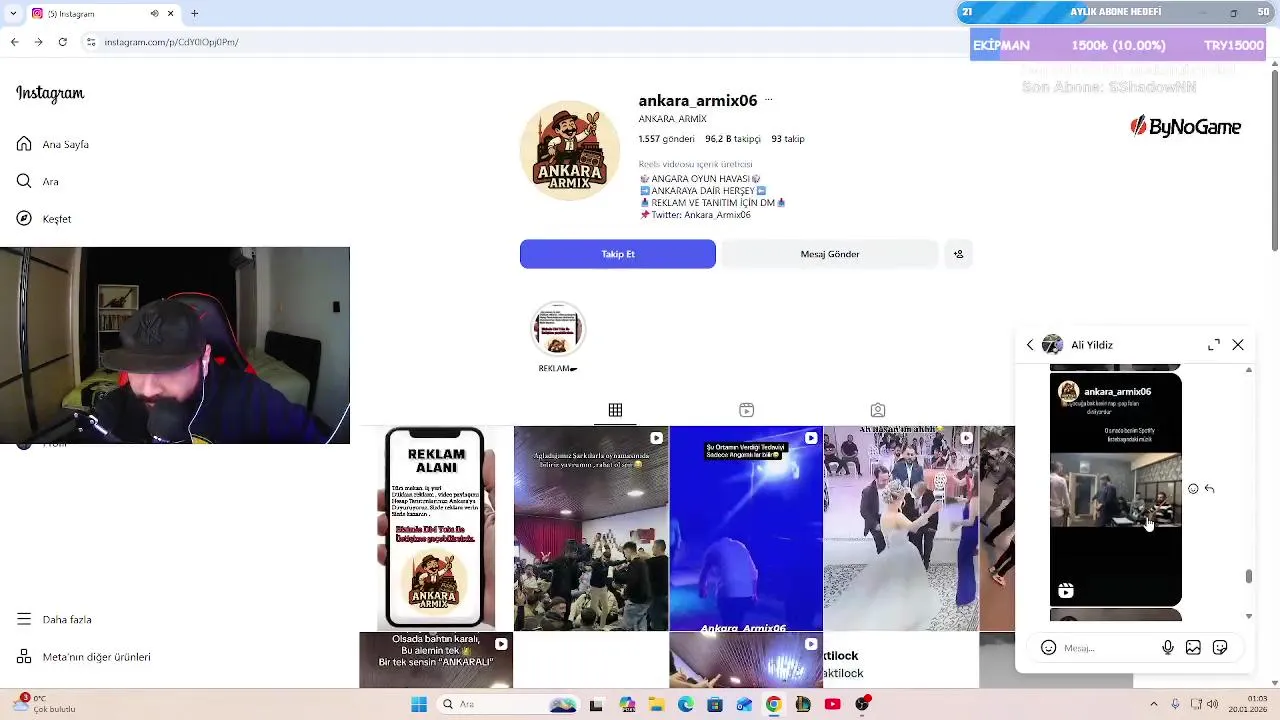Open the shared ankara_armix06 reel in chat
This screenshot has height=720, width=1280.
[1116, 490]
